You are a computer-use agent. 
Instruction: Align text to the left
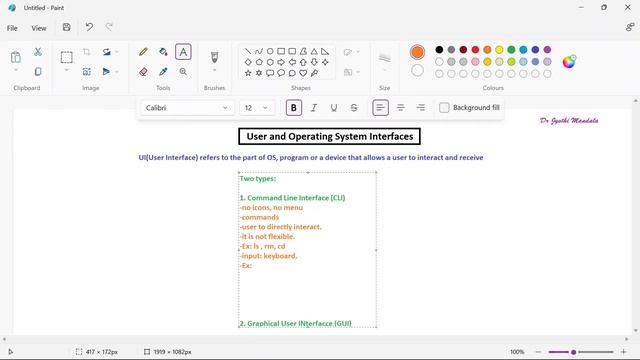coord(380,108)
